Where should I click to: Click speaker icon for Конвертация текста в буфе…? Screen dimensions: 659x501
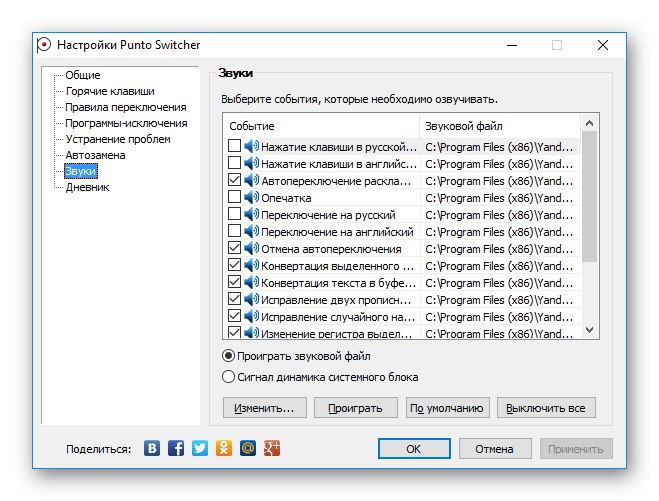coord(251,282)
